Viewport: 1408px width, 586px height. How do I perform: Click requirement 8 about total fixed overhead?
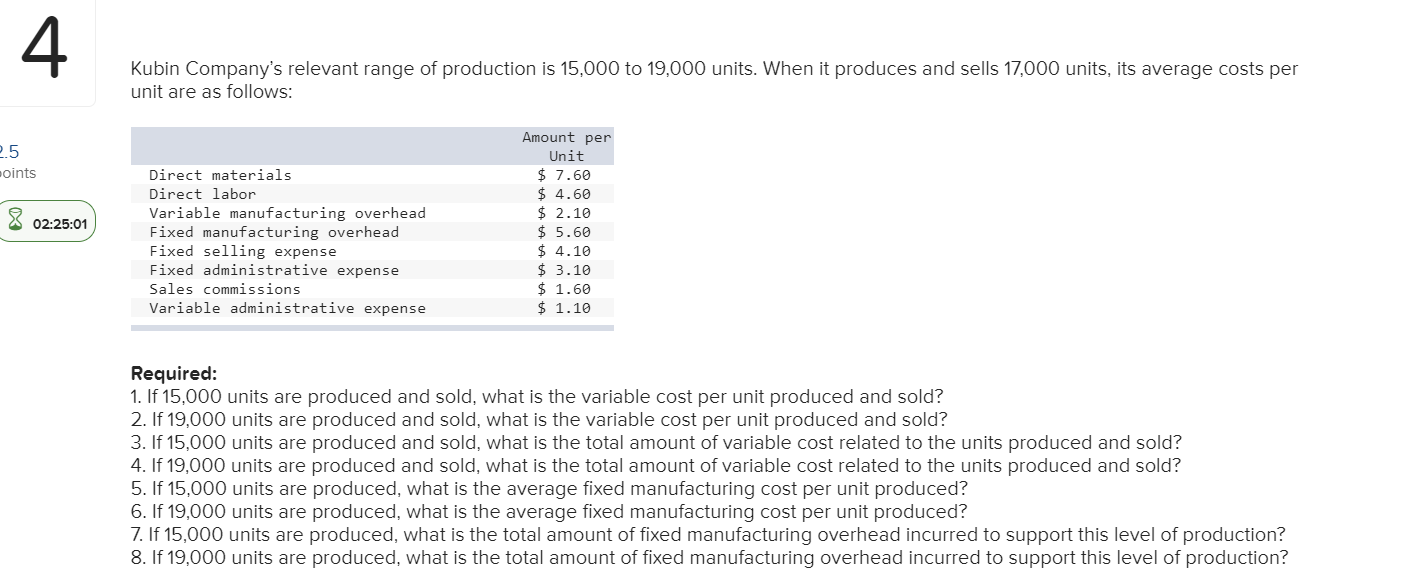(709, 557)
